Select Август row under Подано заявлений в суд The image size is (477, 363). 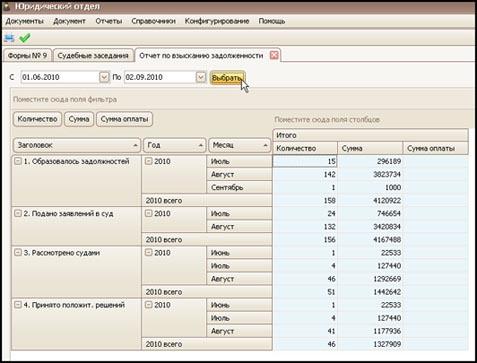(239, 227)
